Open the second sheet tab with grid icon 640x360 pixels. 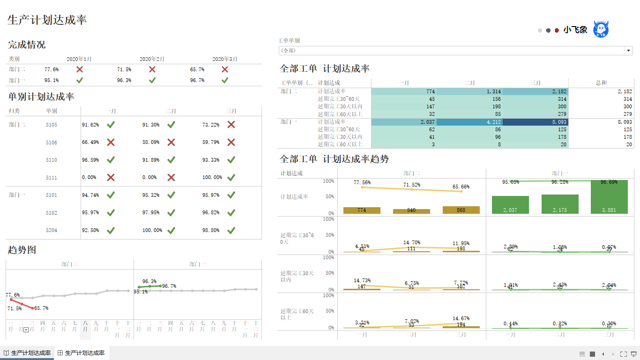pyautogui.click(x=81, y=353)
